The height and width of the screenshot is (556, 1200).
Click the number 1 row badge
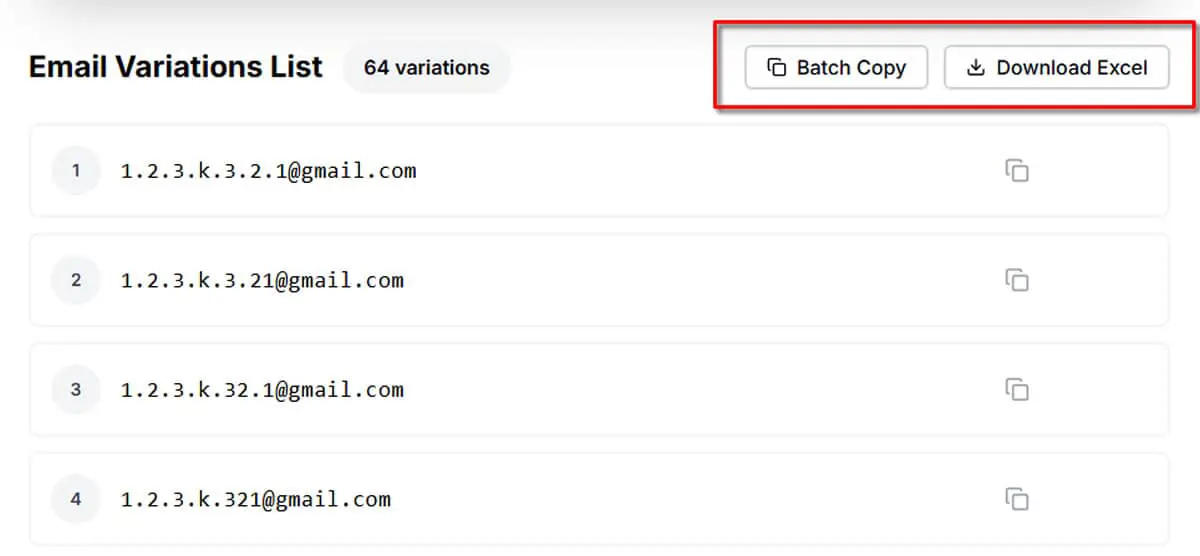[x=76, y=171]
